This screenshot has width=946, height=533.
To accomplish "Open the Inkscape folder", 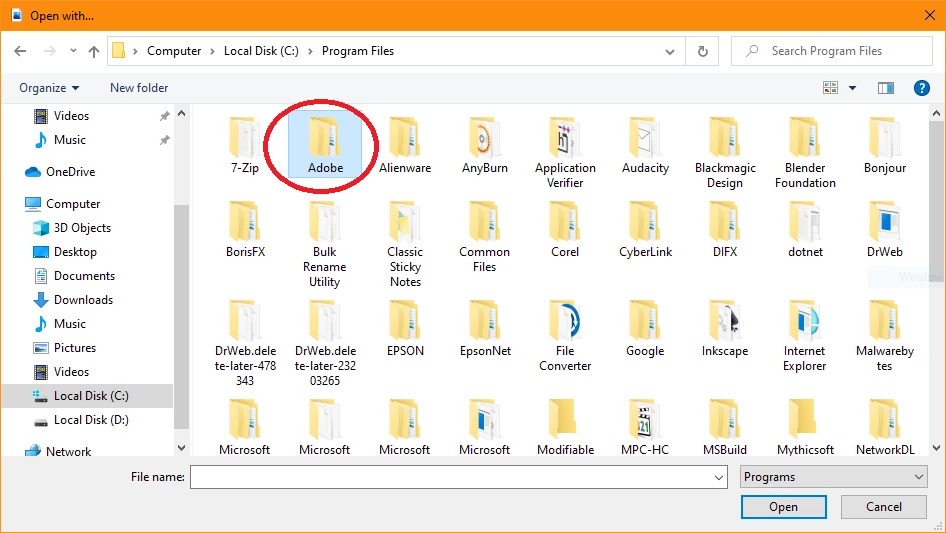I will pos(725,329).
